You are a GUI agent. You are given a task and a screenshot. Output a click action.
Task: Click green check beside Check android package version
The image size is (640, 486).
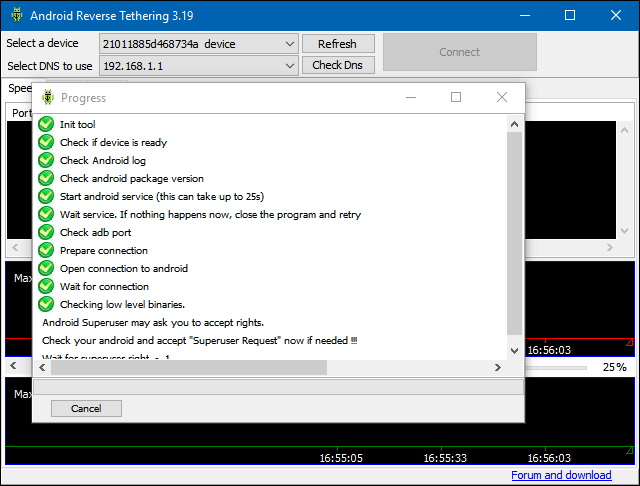click(x=46, y=178)
